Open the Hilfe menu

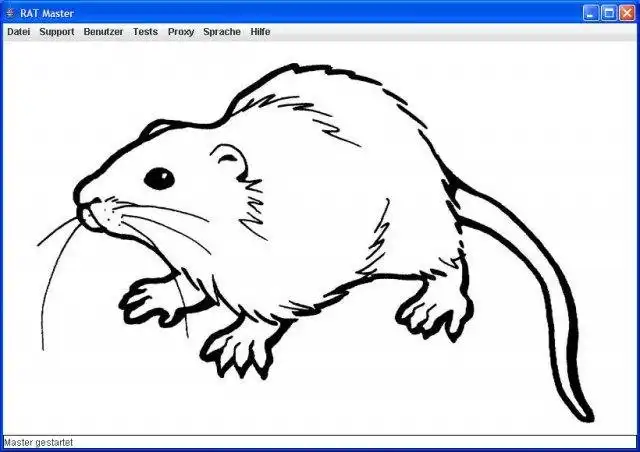tap(260, 32)
